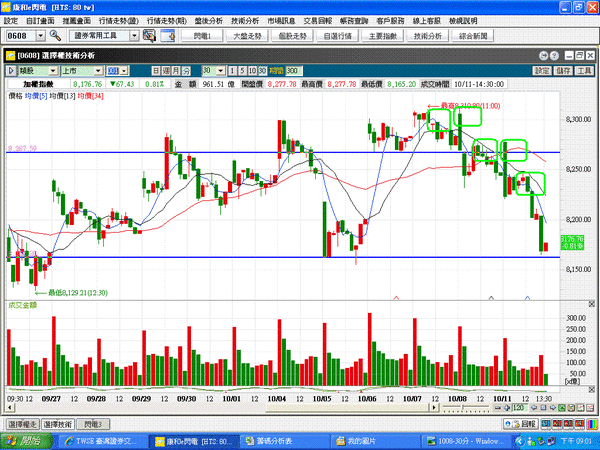Click the line-draw icon in the bottom tool row
Screen dimensions: 600x450
pos(580,408)
